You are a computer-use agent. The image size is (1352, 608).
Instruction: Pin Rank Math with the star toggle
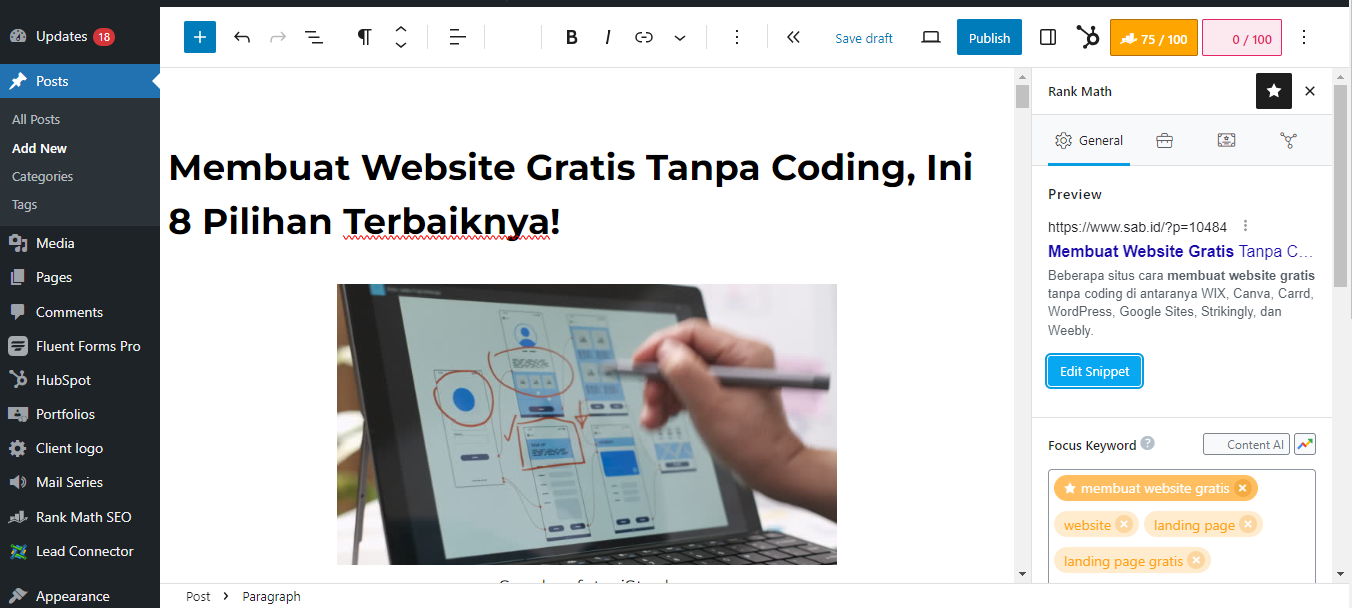coord(1273,91)
